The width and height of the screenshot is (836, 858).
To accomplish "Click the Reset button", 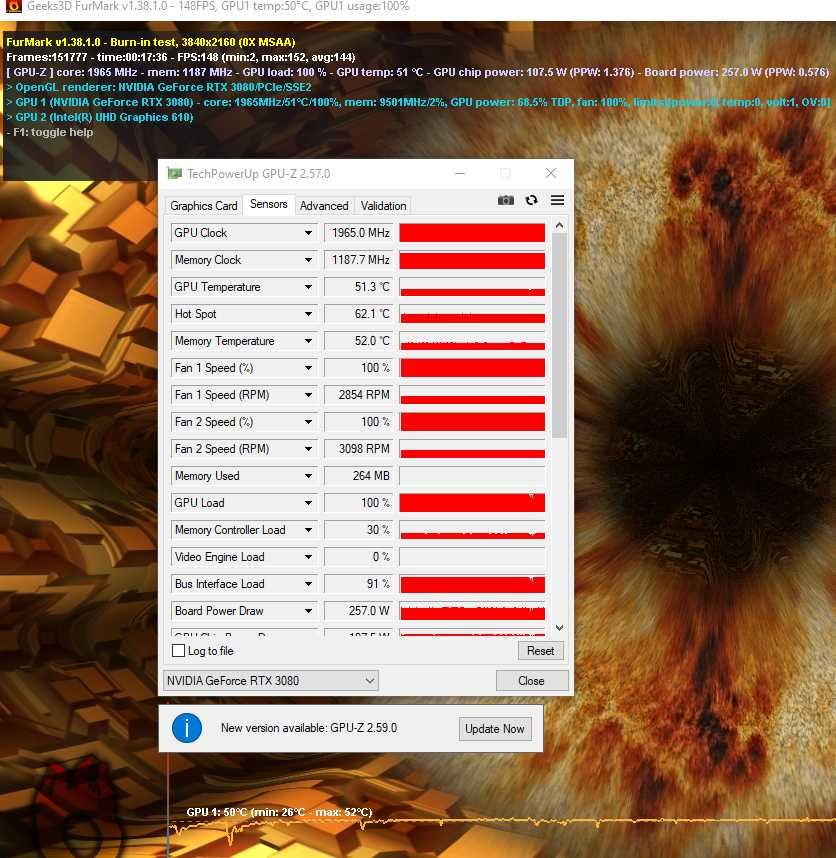I will pos(541,651).
